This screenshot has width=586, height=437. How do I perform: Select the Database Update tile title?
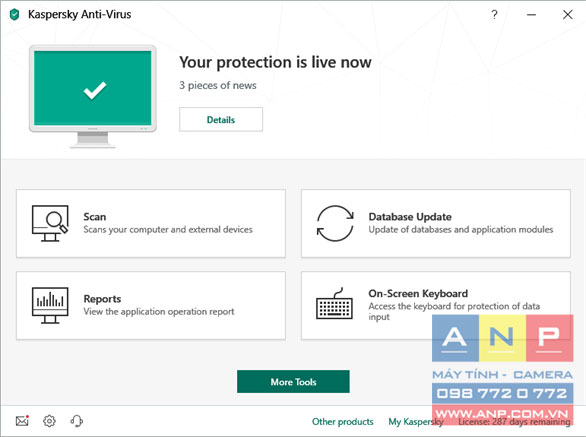point(410,217)
